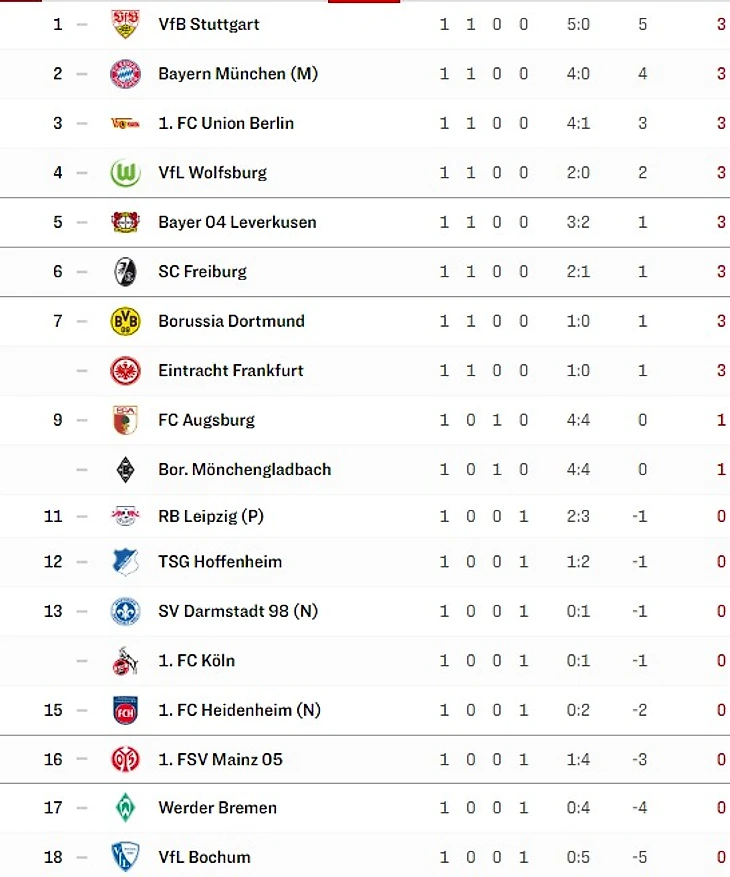Click the 1. FC Köln logo
Viewport: 730px width, 877px height.
tap(125, 661)
